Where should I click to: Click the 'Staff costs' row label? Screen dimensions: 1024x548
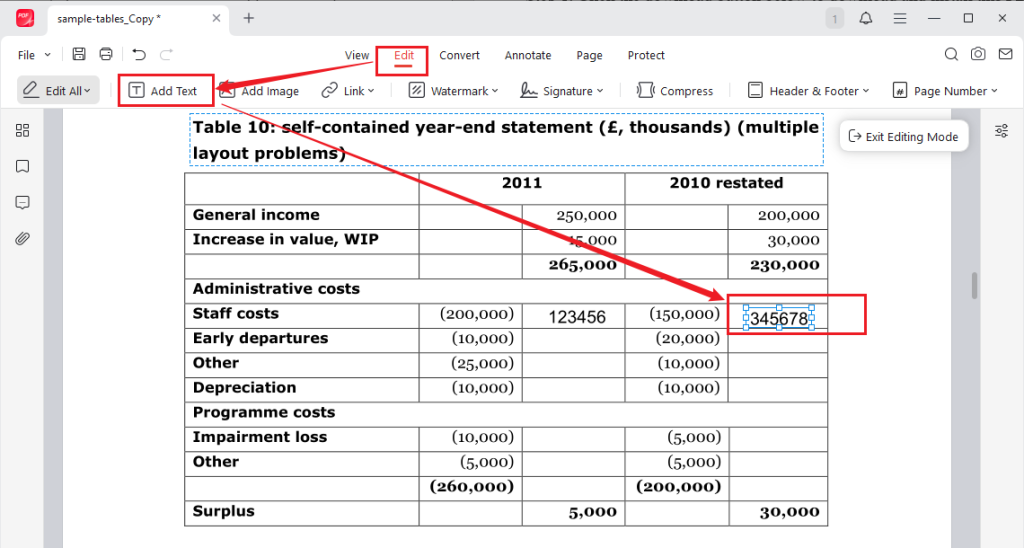[236, 314]
